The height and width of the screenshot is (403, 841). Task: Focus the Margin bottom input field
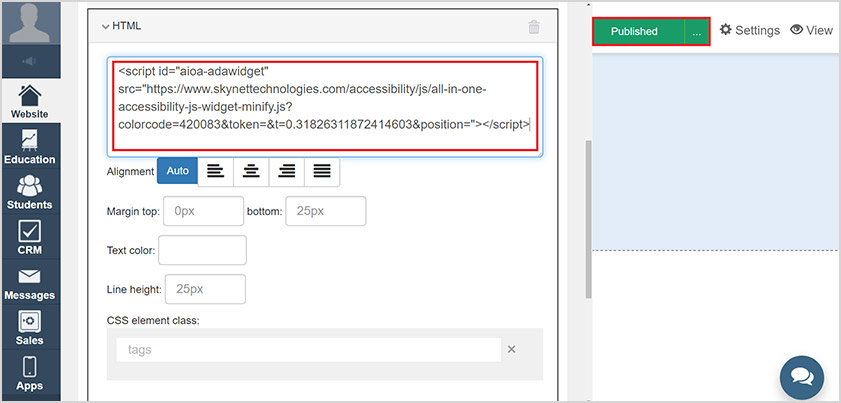coord(326,211)
